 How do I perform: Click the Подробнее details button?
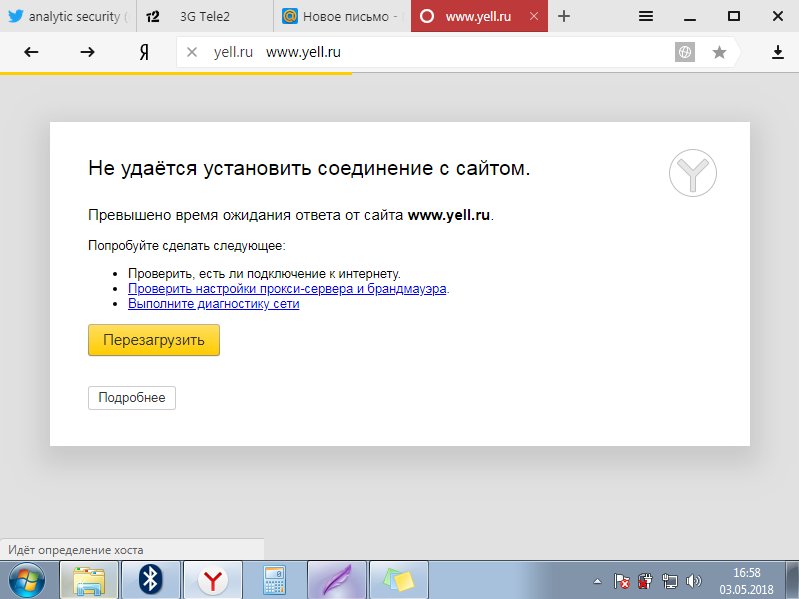coord(132,398)
